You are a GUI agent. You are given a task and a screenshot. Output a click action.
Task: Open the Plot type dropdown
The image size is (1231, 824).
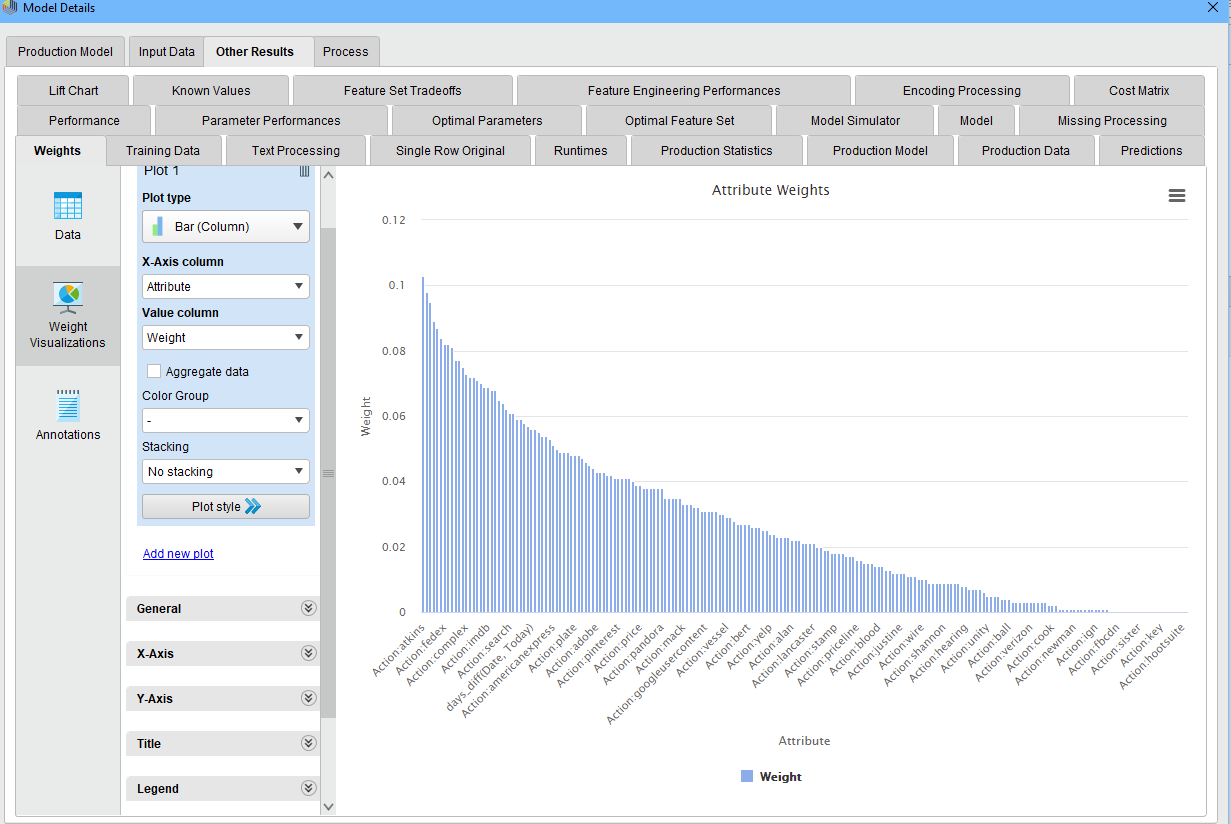(x=226, y=226)
